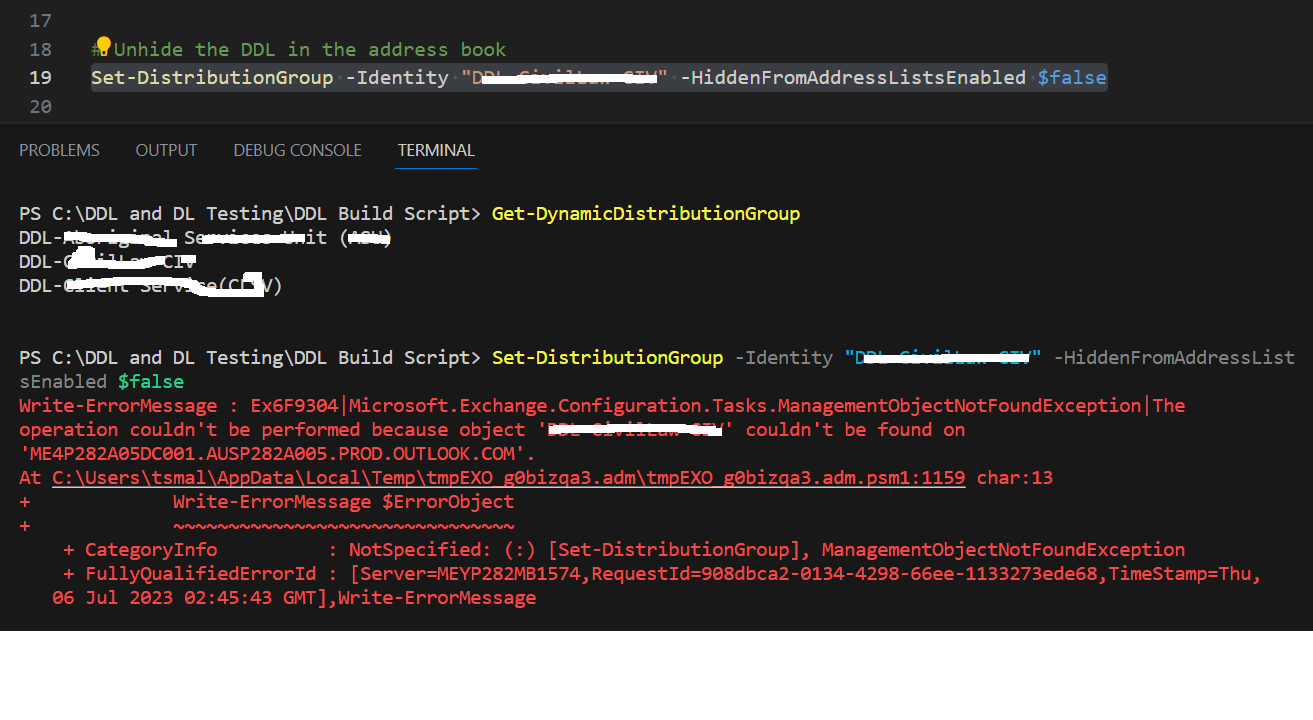The width and height of the screenshot is (1313, 720).
Task: Click the PS prompt path in the terminal
Action: click(241, 213)
